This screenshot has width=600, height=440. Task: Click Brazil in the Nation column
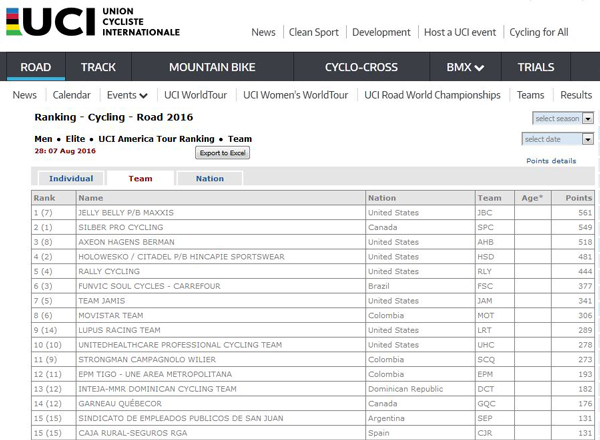[x=378, y=286]
